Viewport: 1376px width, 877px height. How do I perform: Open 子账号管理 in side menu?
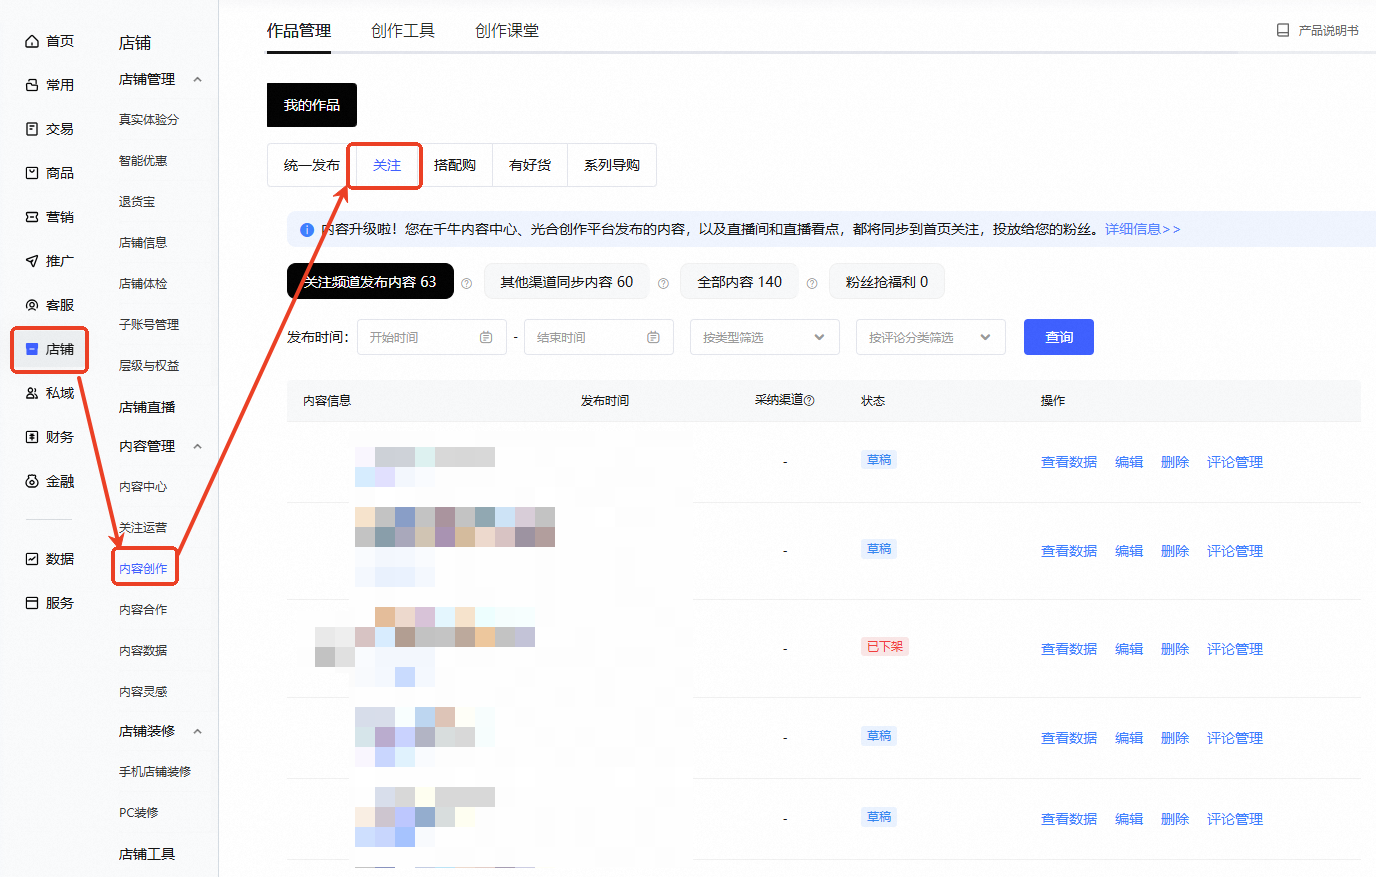coord(149,324)
